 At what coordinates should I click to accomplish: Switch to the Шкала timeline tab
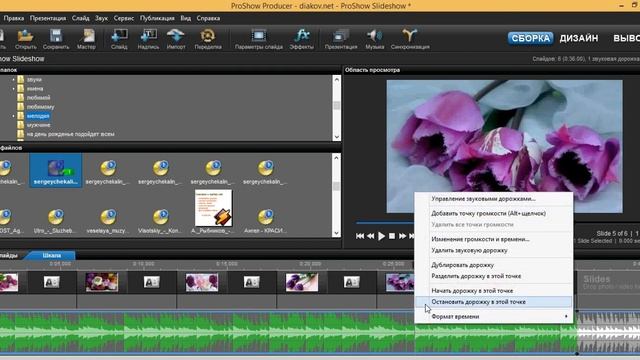pos(51,256)
